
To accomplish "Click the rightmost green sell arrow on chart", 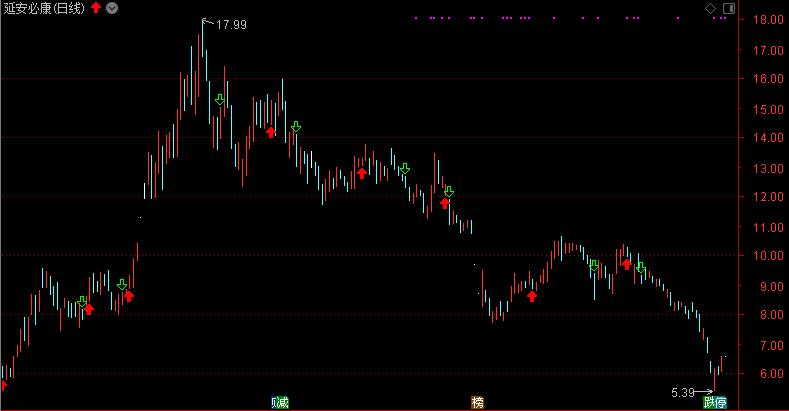I will click(640, 268).
